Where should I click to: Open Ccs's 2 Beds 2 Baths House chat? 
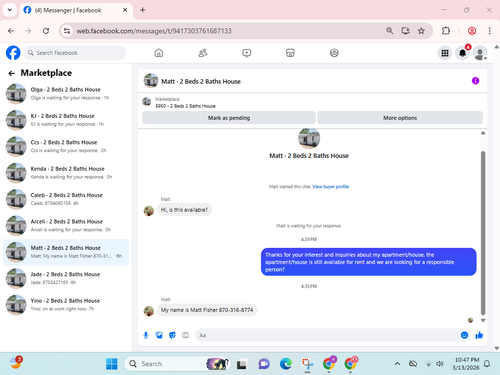pyautogui.click(x=66, y=146)
